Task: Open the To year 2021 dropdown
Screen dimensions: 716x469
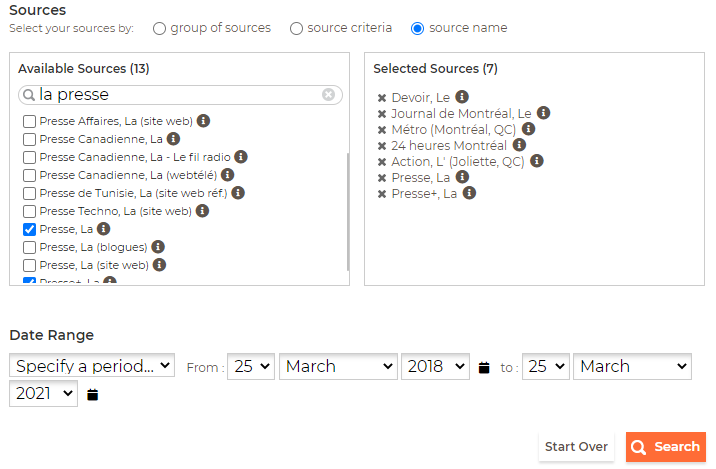Action: (43, 393)
